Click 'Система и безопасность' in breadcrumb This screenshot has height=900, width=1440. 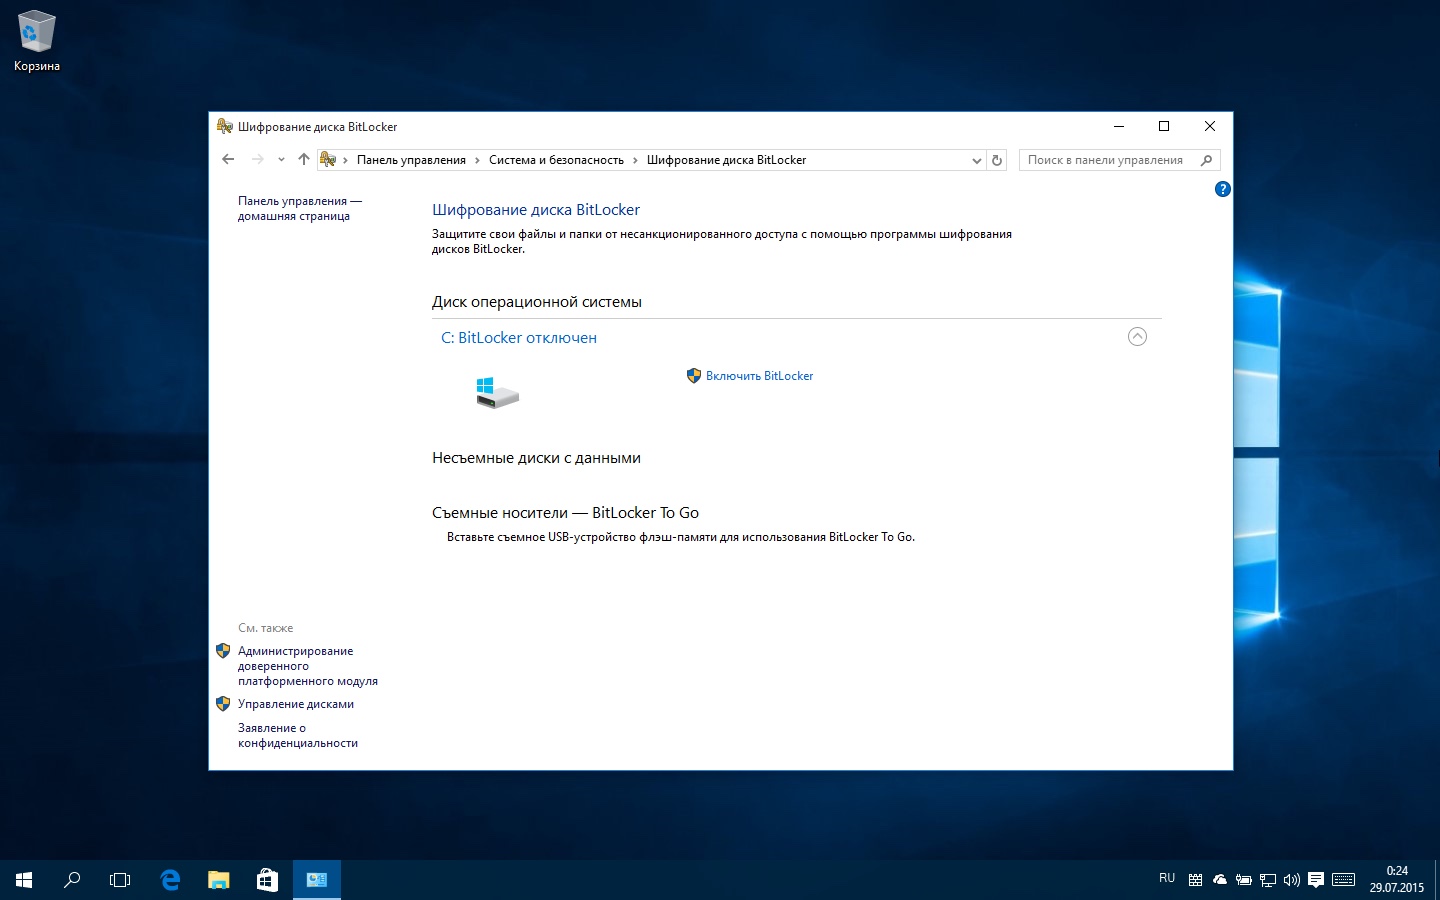(x=556, y=160)
